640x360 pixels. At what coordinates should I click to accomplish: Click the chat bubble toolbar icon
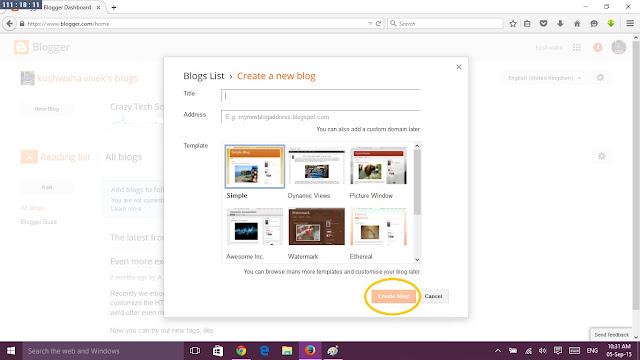pyautogui.click(x=594, y=24)
